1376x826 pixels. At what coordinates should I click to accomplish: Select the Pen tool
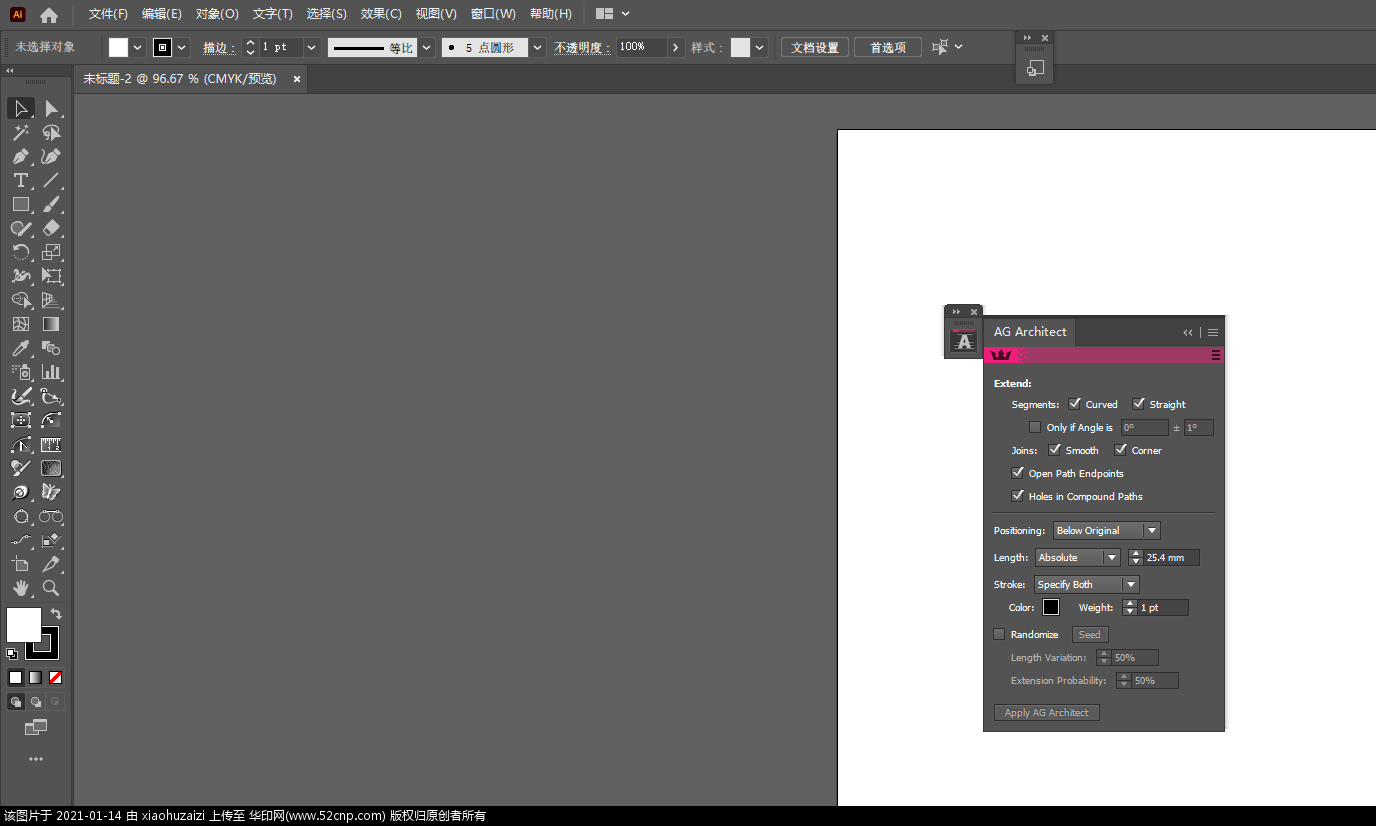(x=20, y=156)
